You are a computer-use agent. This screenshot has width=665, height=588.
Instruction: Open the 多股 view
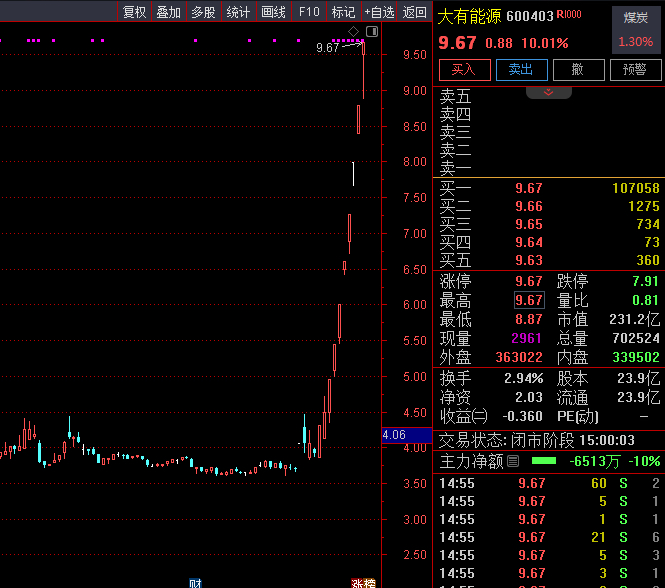coord(203,12)
